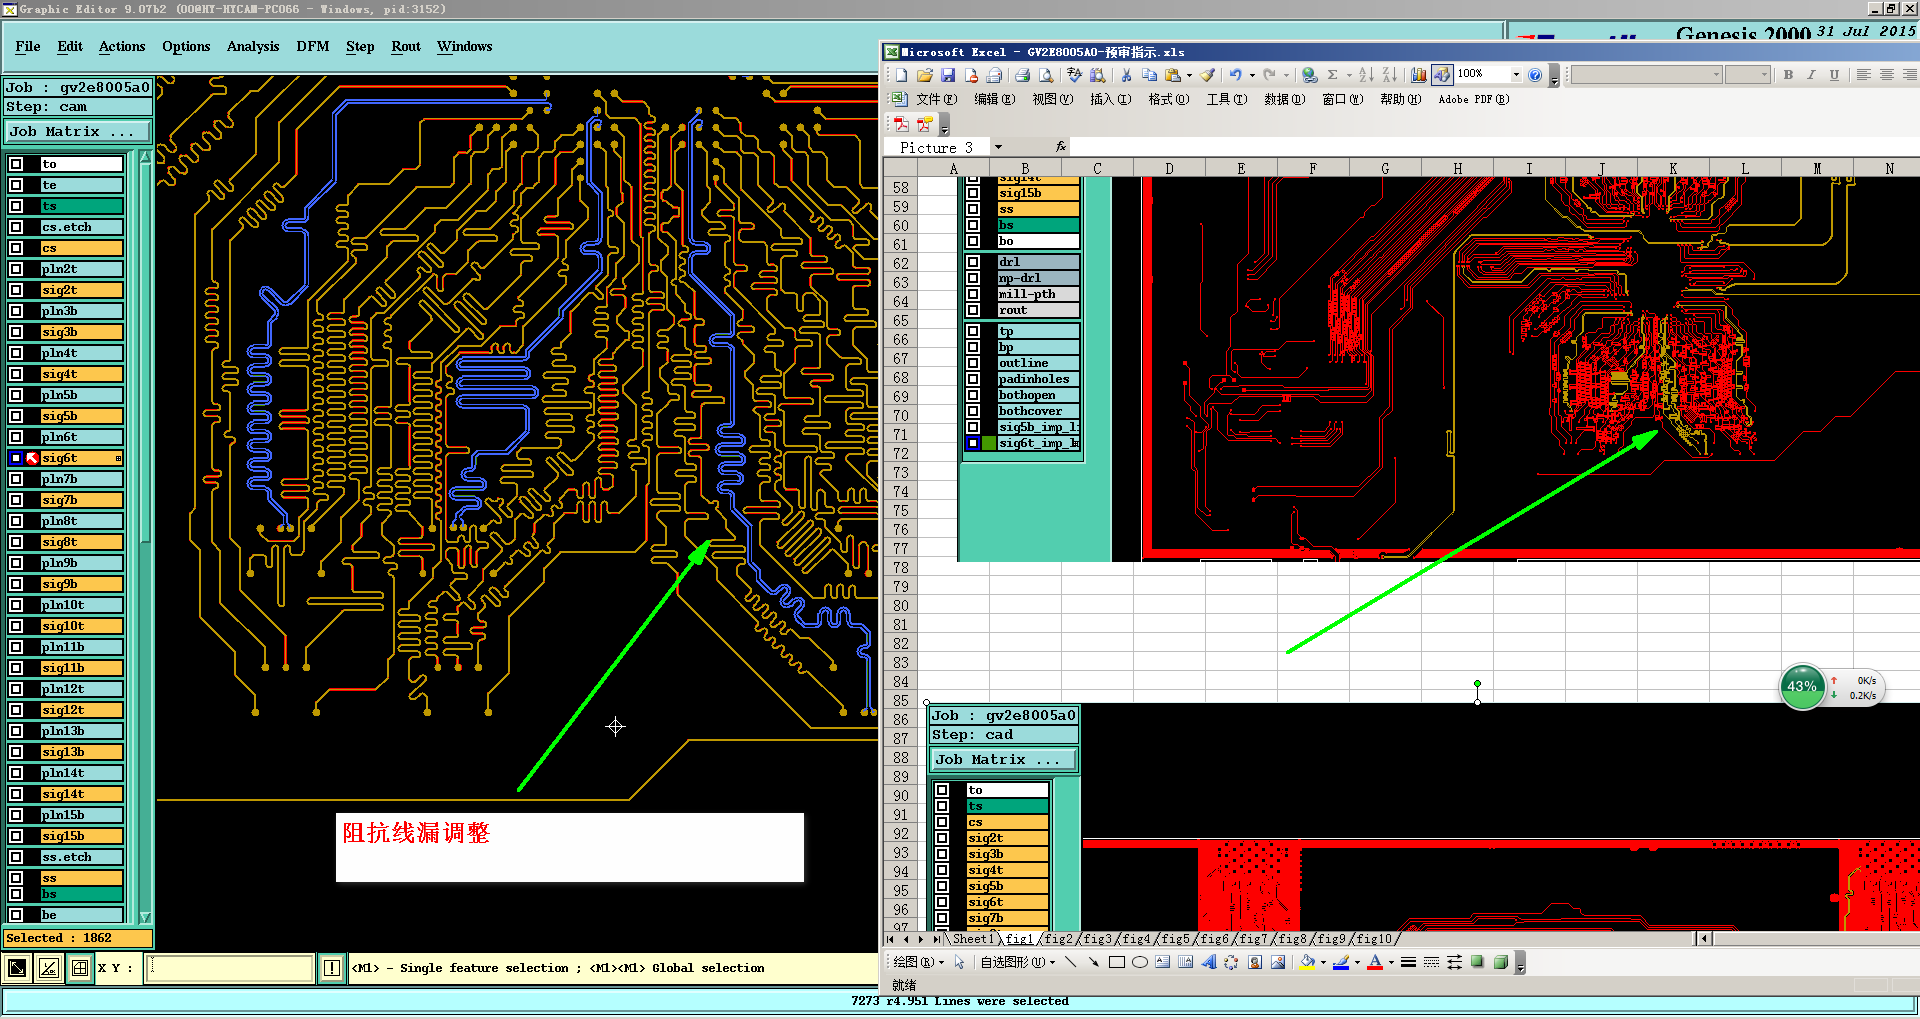Click the Save icon in Excel toolbar
This screenshot has width=1920, height=1019.
point(948,75)
